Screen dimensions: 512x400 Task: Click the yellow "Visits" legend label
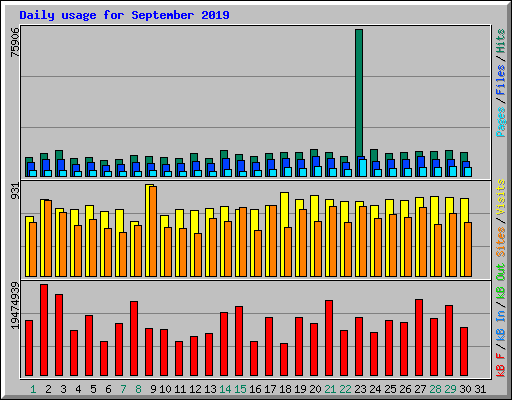coord(501,198)
